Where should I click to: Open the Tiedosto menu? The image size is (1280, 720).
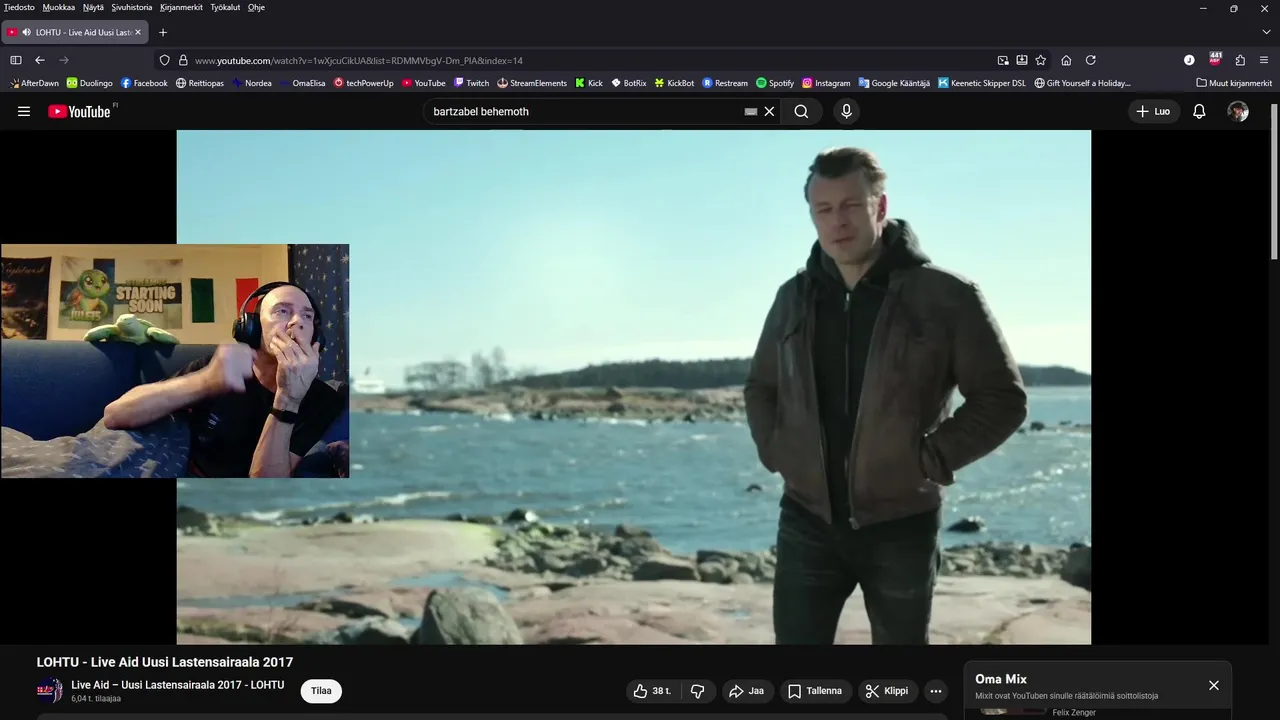click(x=19, y=7)
